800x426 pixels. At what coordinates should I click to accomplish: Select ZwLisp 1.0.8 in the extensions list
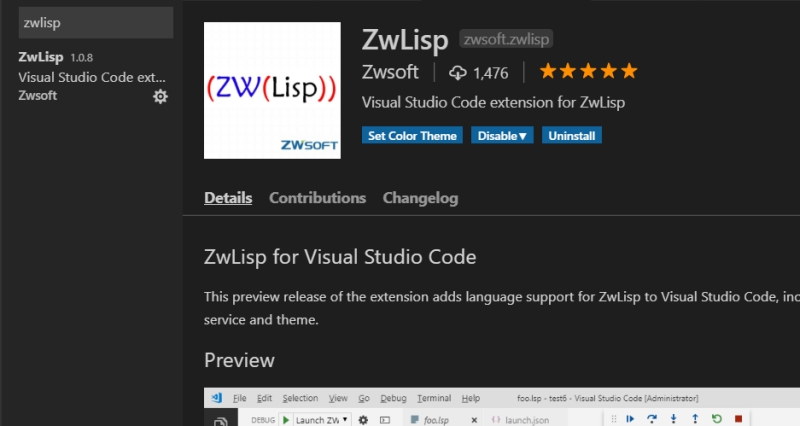[x=93, y=77]
